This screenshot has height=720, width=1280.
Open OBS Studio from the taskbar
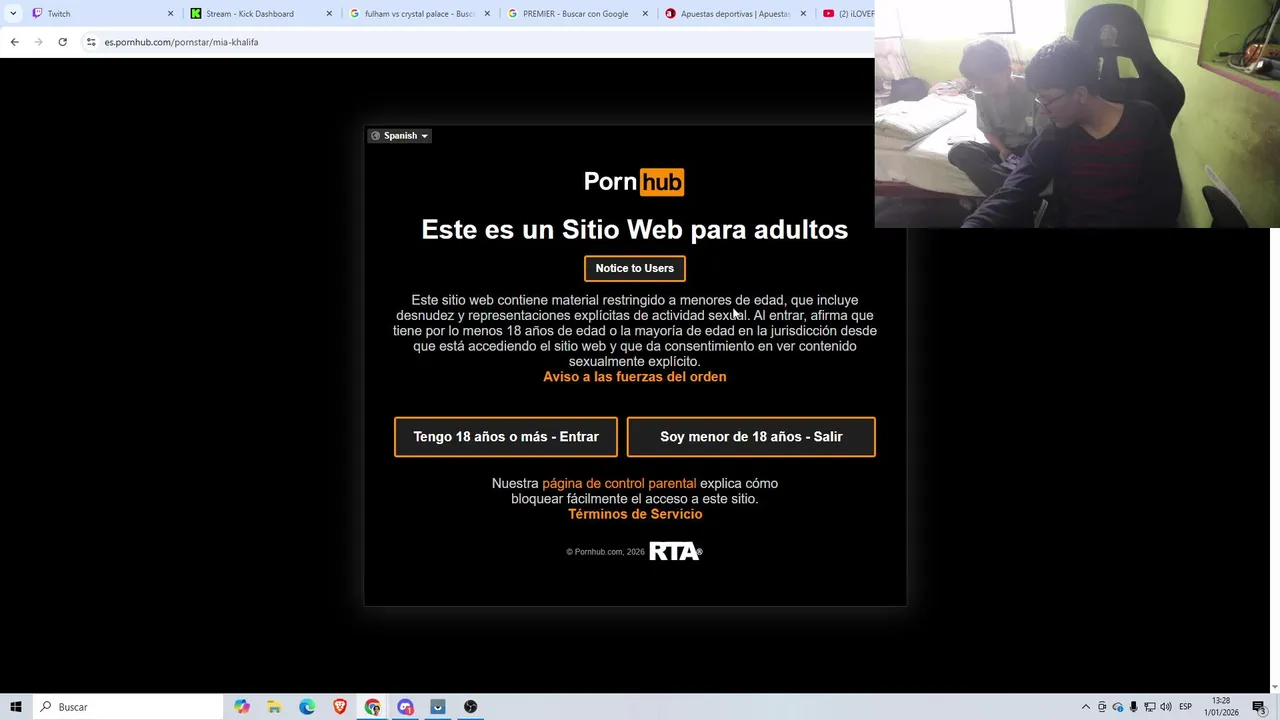point(470,707)
